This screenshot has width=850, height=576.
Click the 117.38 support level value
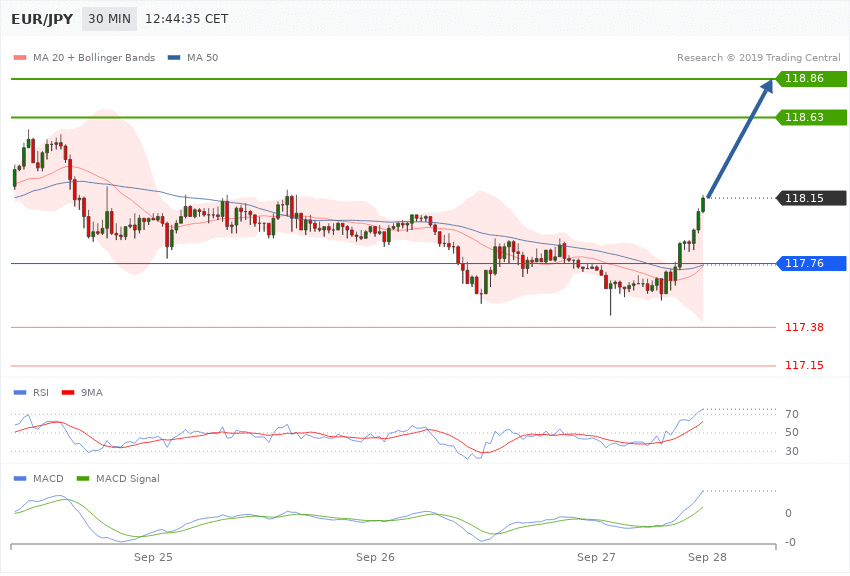804,327
